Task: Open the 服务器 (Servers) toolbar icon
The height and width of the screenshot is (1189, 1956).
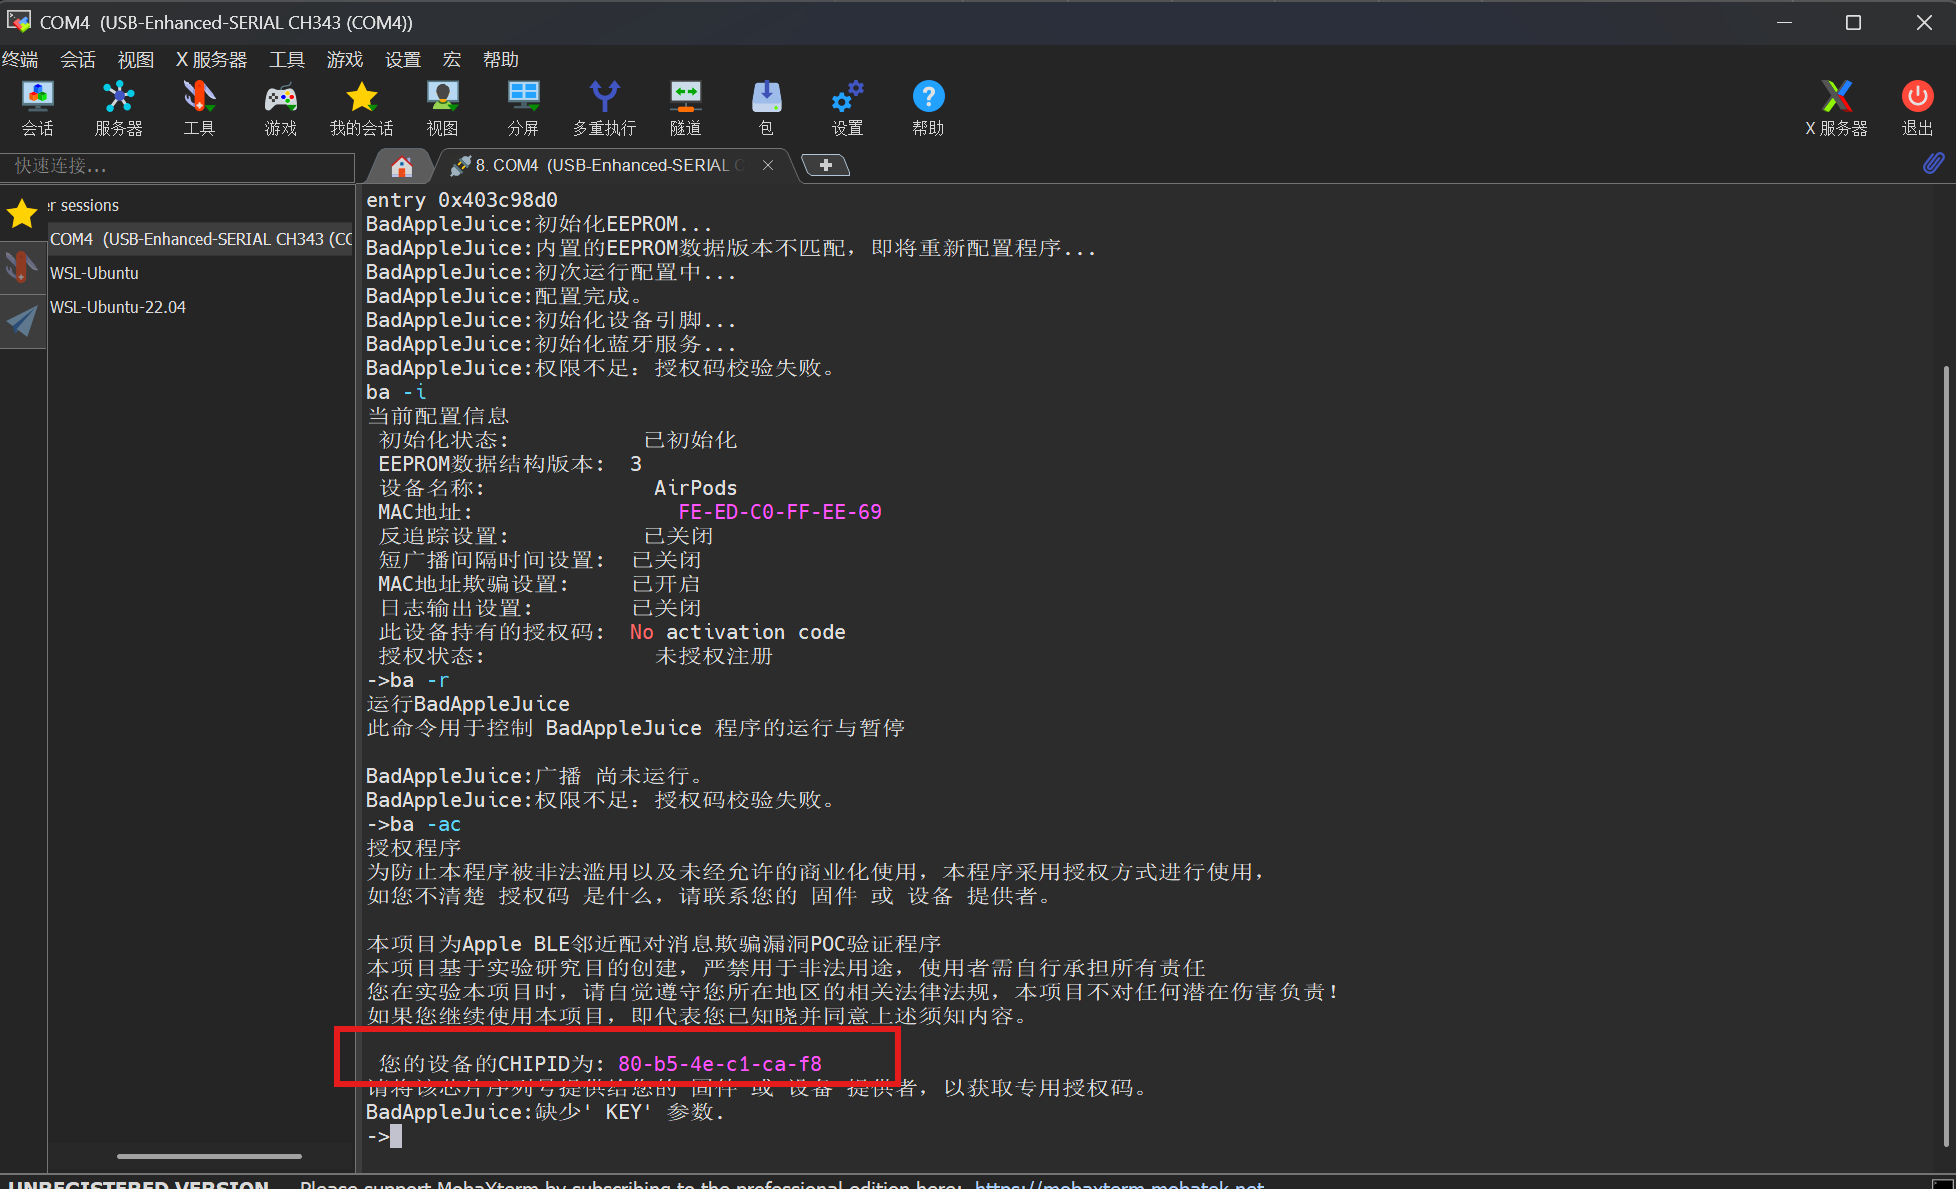Action: coord(118,107)
